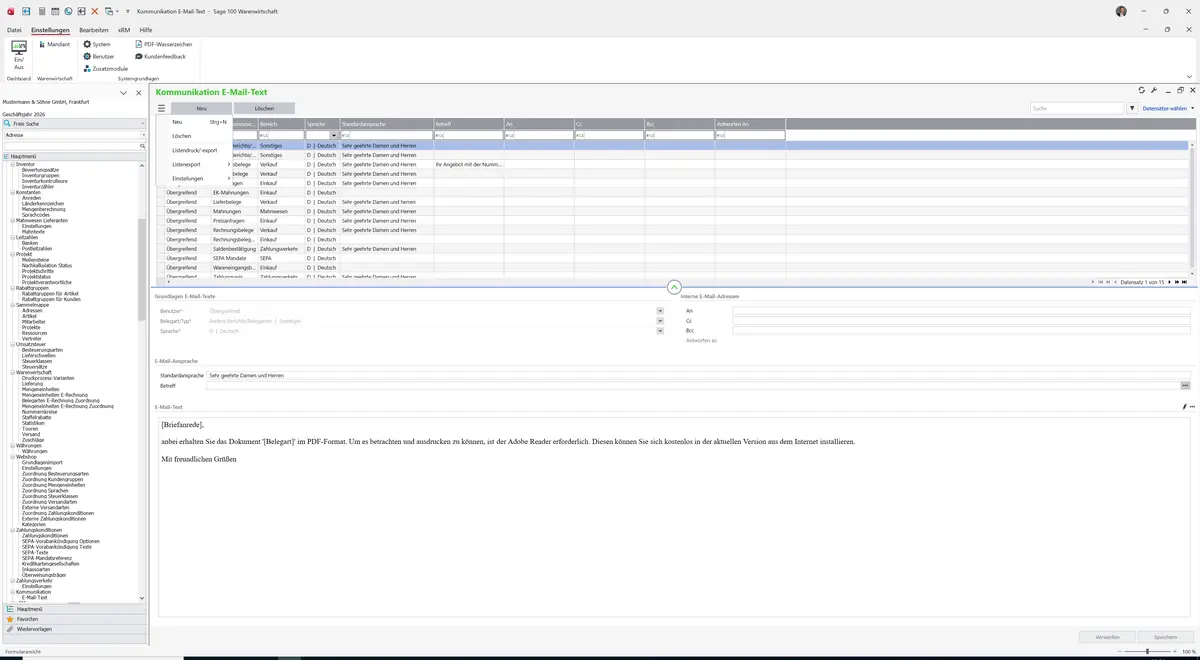1200x660 pixels.
Task: Open the Datensätze wählen dropdown
Action: (x=1168, y=108)
